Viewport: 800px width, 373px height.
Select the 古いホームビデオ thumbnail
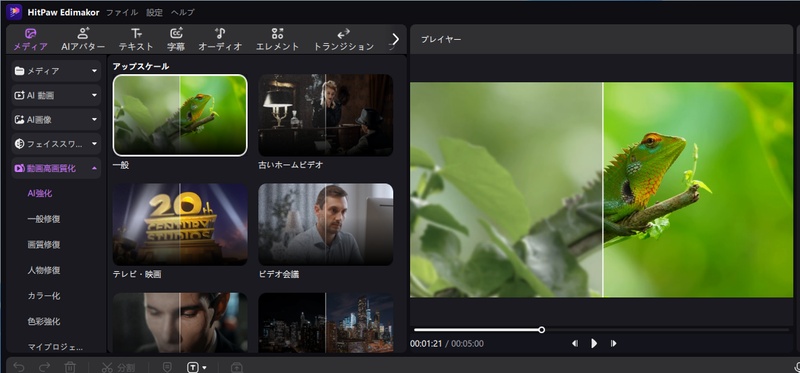pyautogui.click(x=326, y=115)
